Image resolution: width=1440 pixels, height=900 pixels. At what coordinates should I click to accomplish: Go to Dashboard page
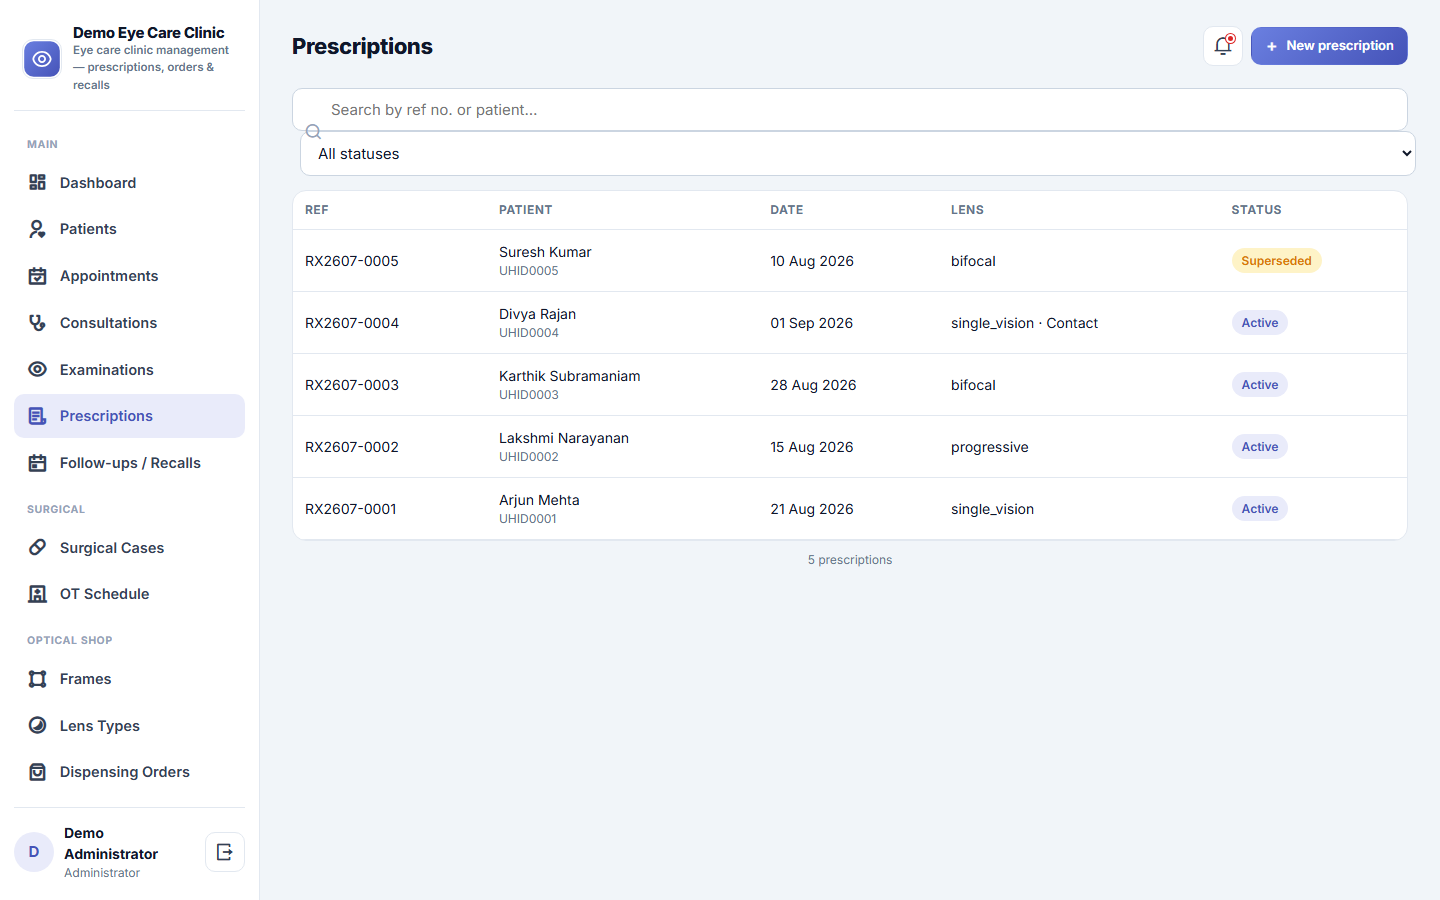[129, 182]
